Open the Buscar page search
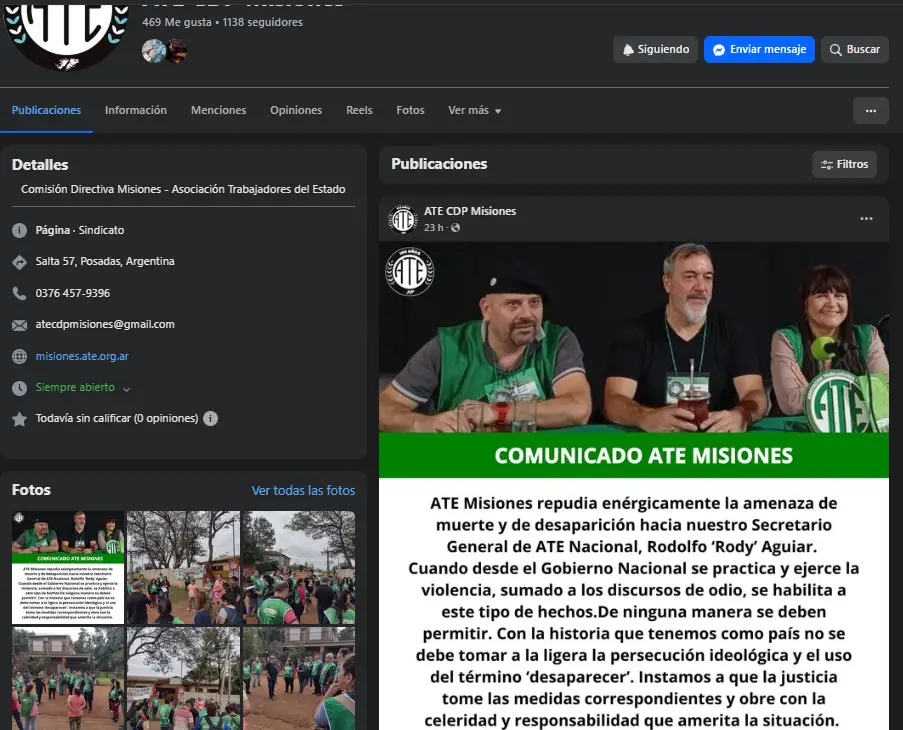 [855, 50]
